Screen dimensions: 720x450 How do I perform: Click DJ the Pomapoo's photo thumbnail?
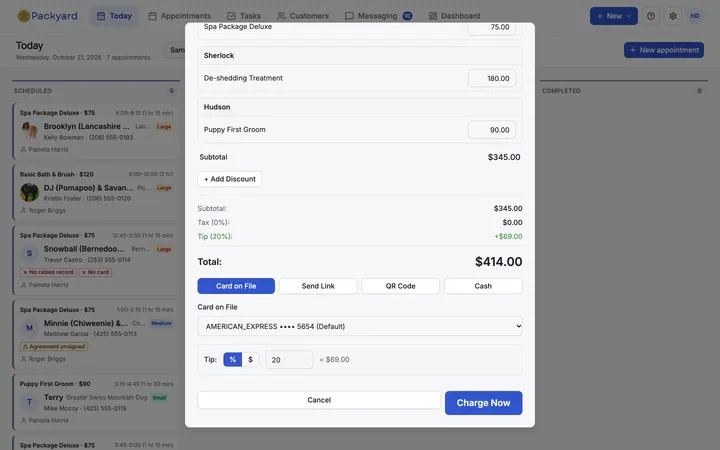[29, 192]
